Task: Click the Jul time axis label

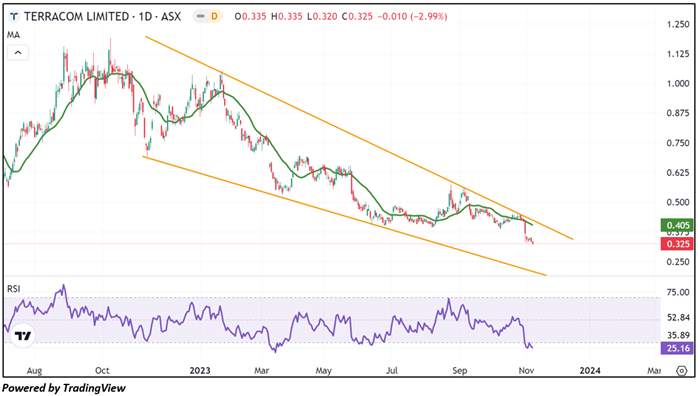Action: pos(392,370)
